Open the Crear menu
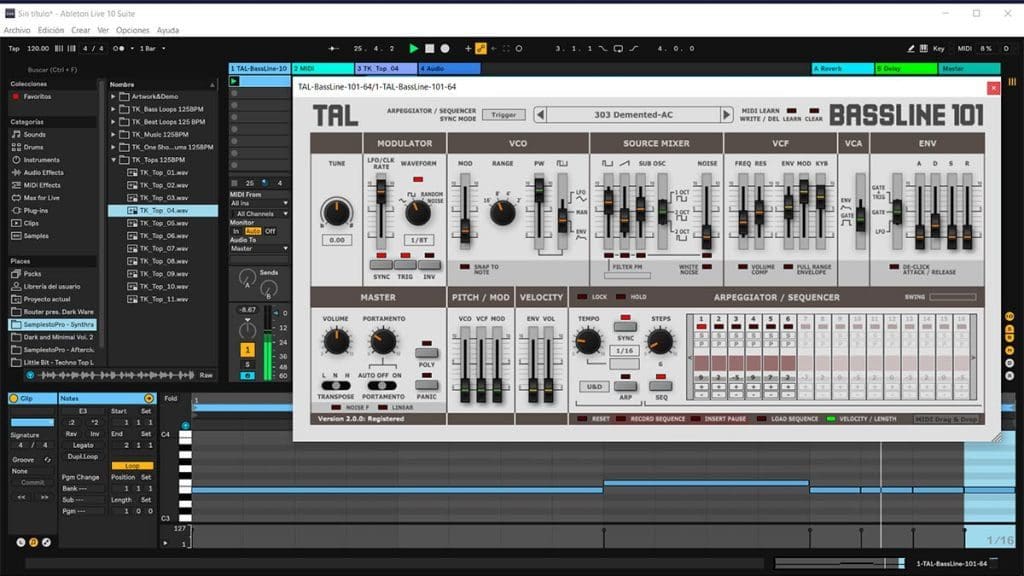Image resolution: width=1024 pixels, height=576 pixels. coord(81,30)
